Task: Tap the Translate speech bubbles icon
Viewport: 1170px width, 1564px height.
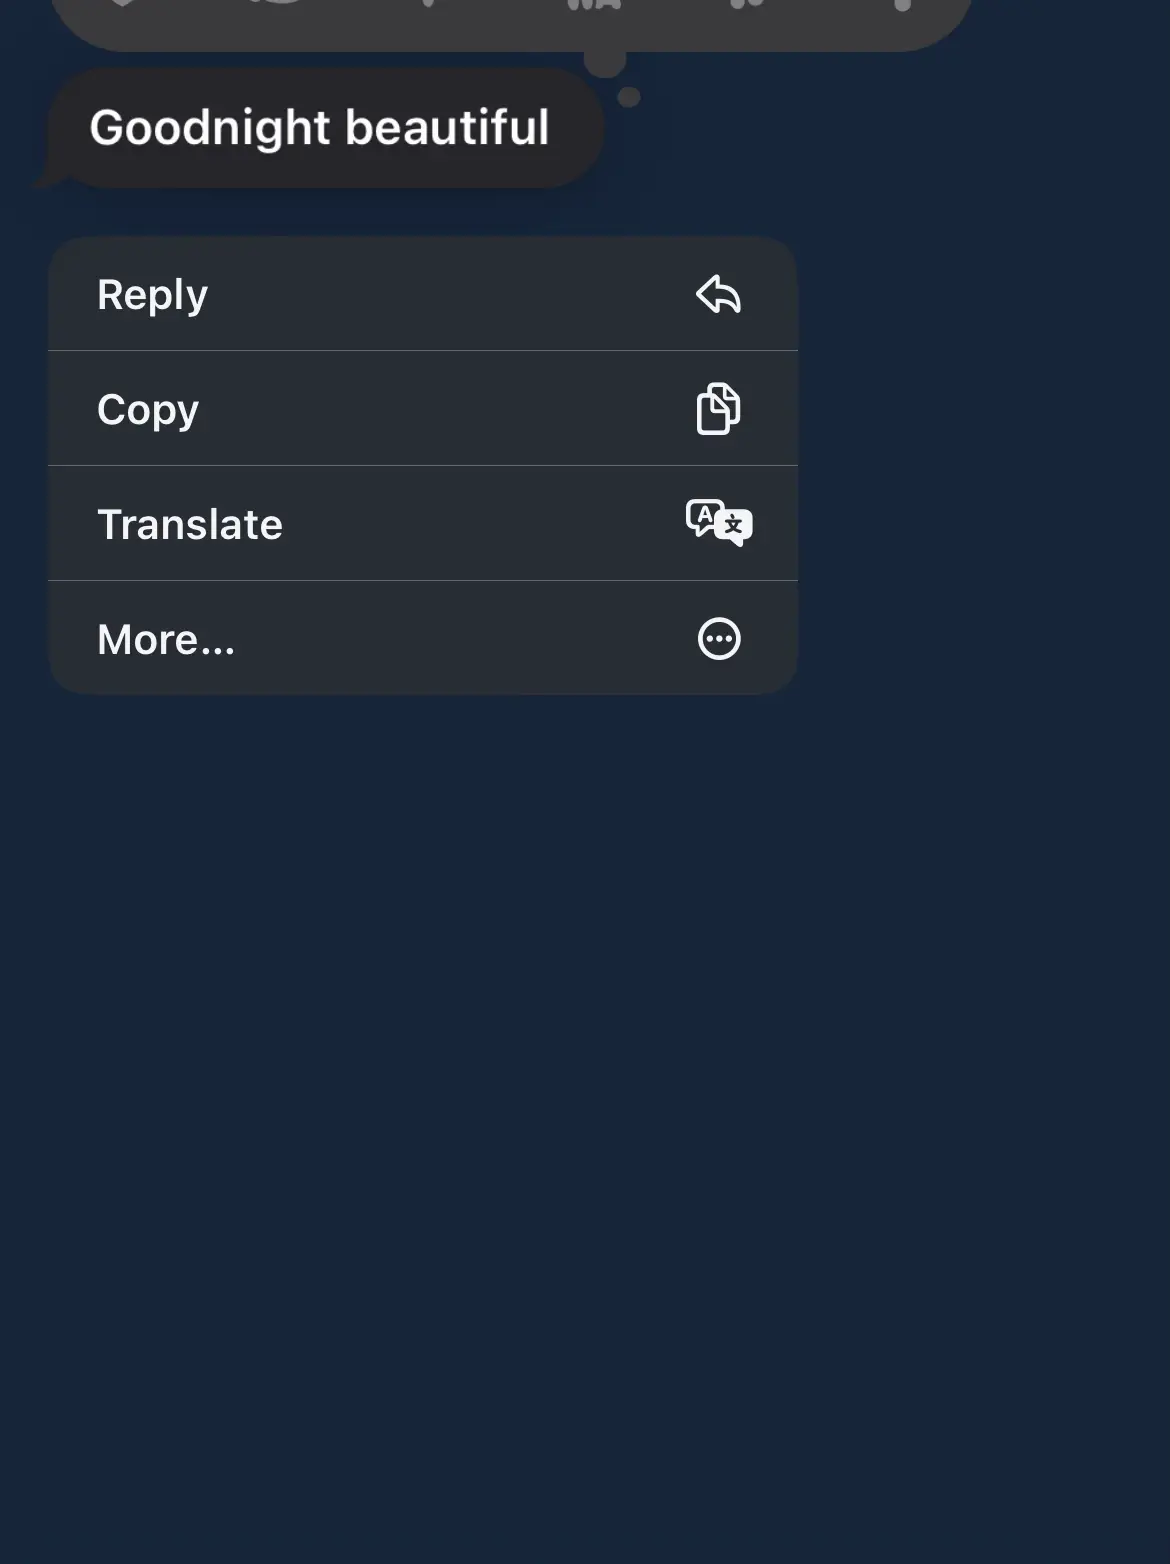Action: [x=718, y=523]
